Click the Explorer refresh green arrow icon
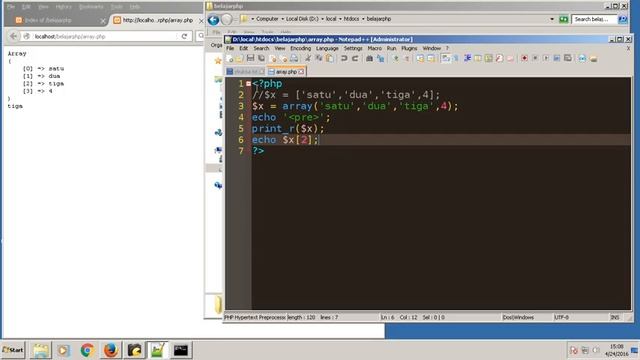The height and width of the screenshot is (360, 640). point(563,19)
